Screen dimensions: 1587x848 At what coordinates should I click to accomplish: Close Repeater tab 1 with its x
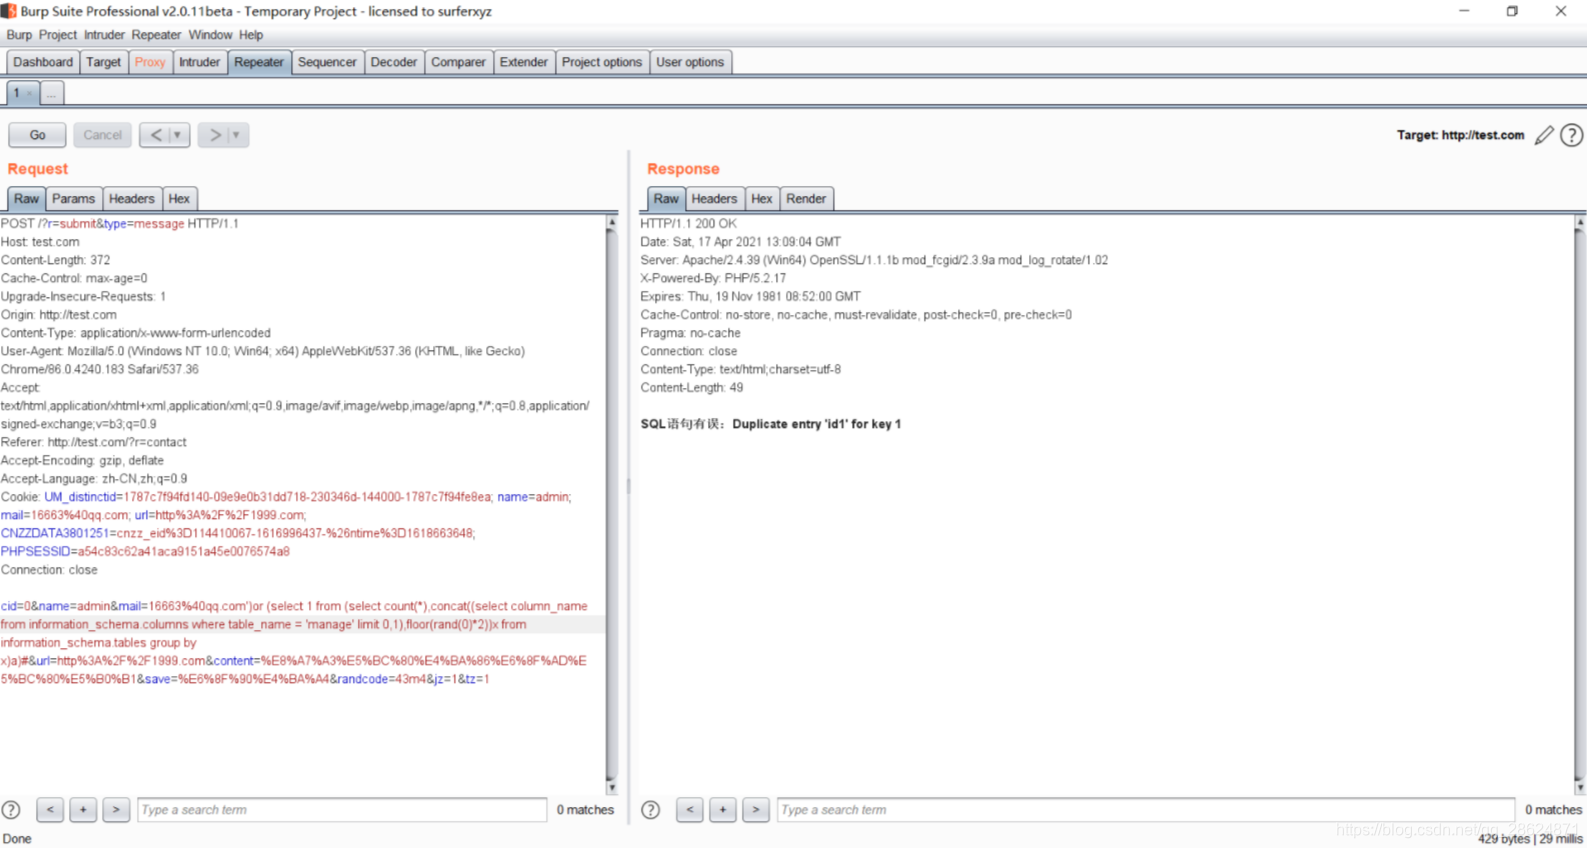point(30,94)
